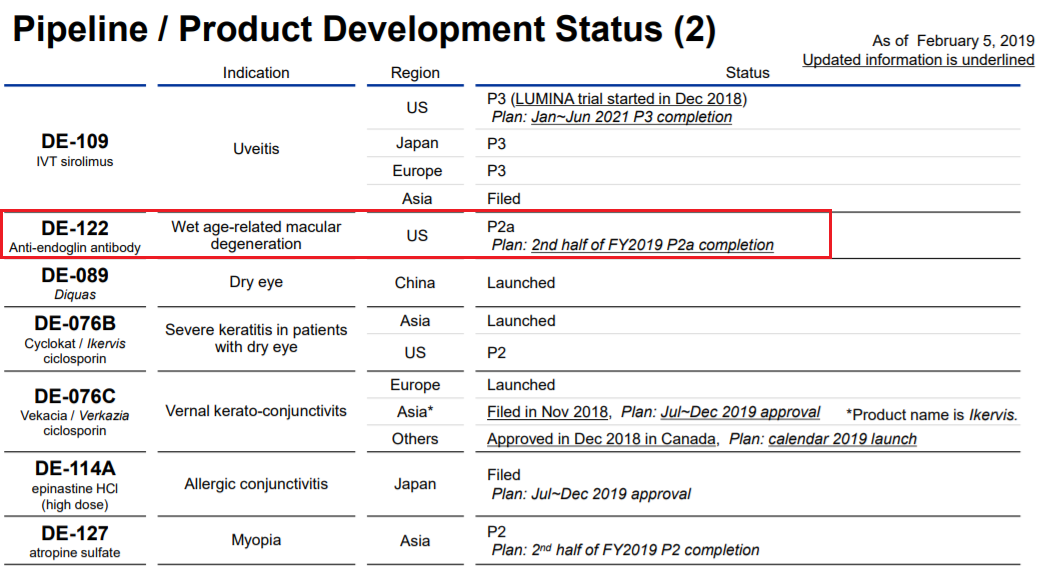1043x570 pixels.
Task: Click the DE-109 product name
Action: point(75,141)
